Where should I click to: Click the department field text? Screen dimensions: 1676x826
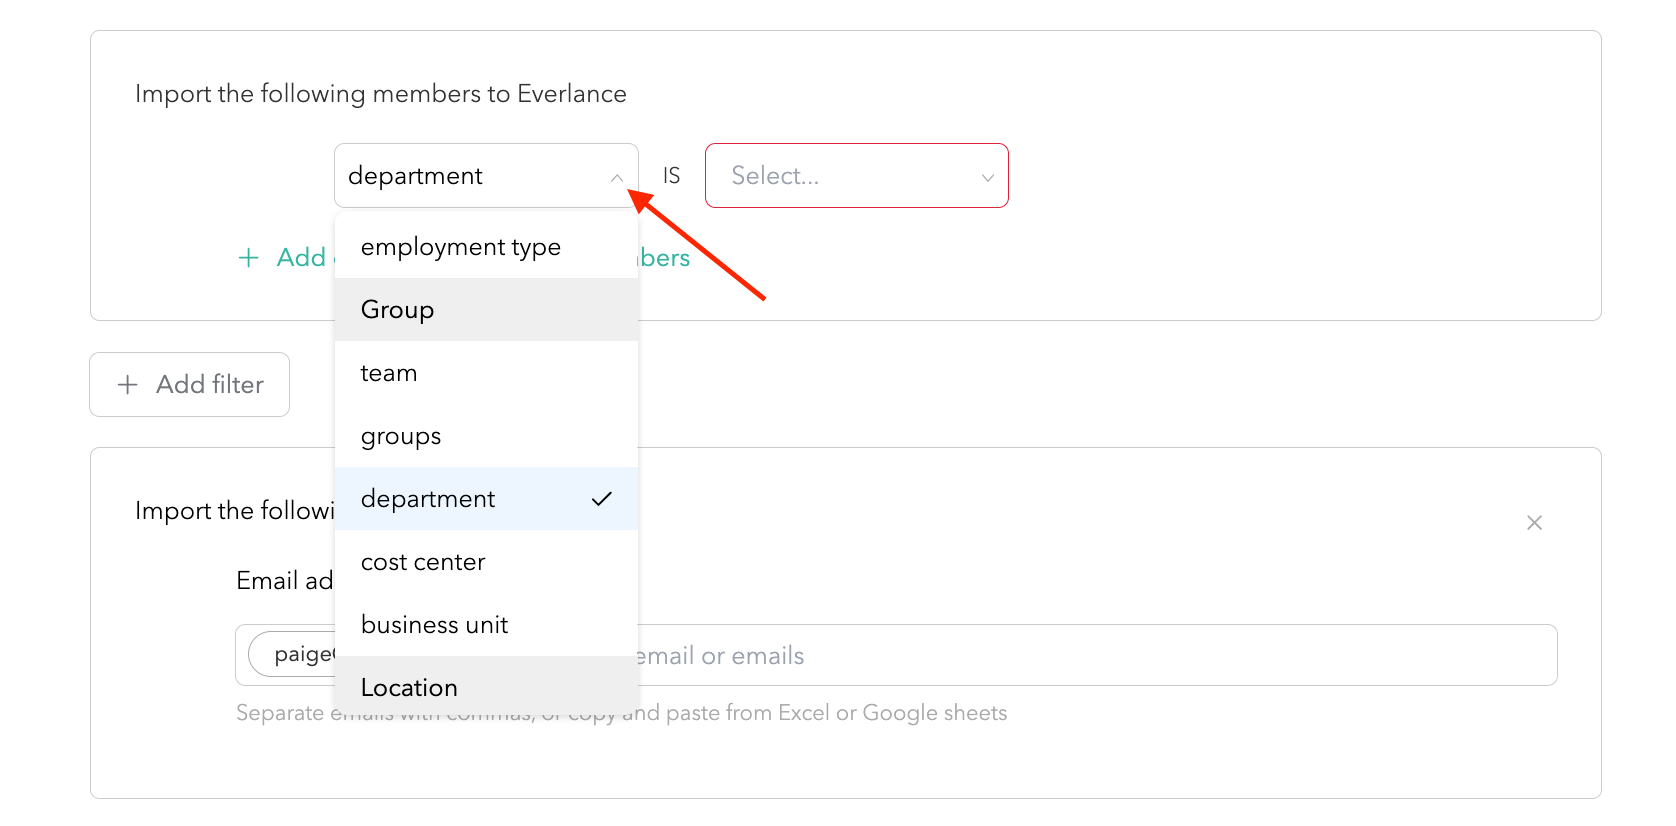415,176
